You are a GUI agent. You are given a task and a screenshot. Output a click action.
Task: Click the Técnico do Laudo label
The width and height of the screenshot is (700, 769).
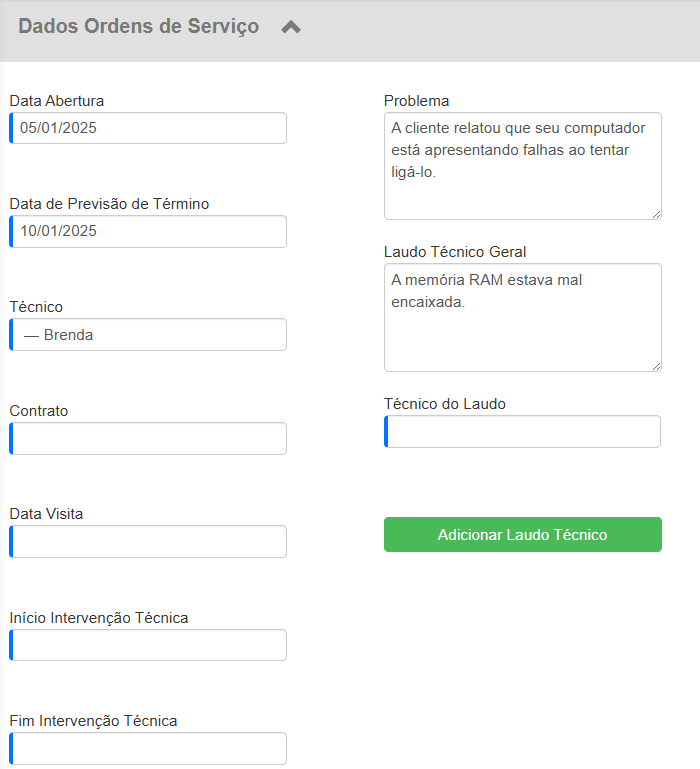pos(445,404)
